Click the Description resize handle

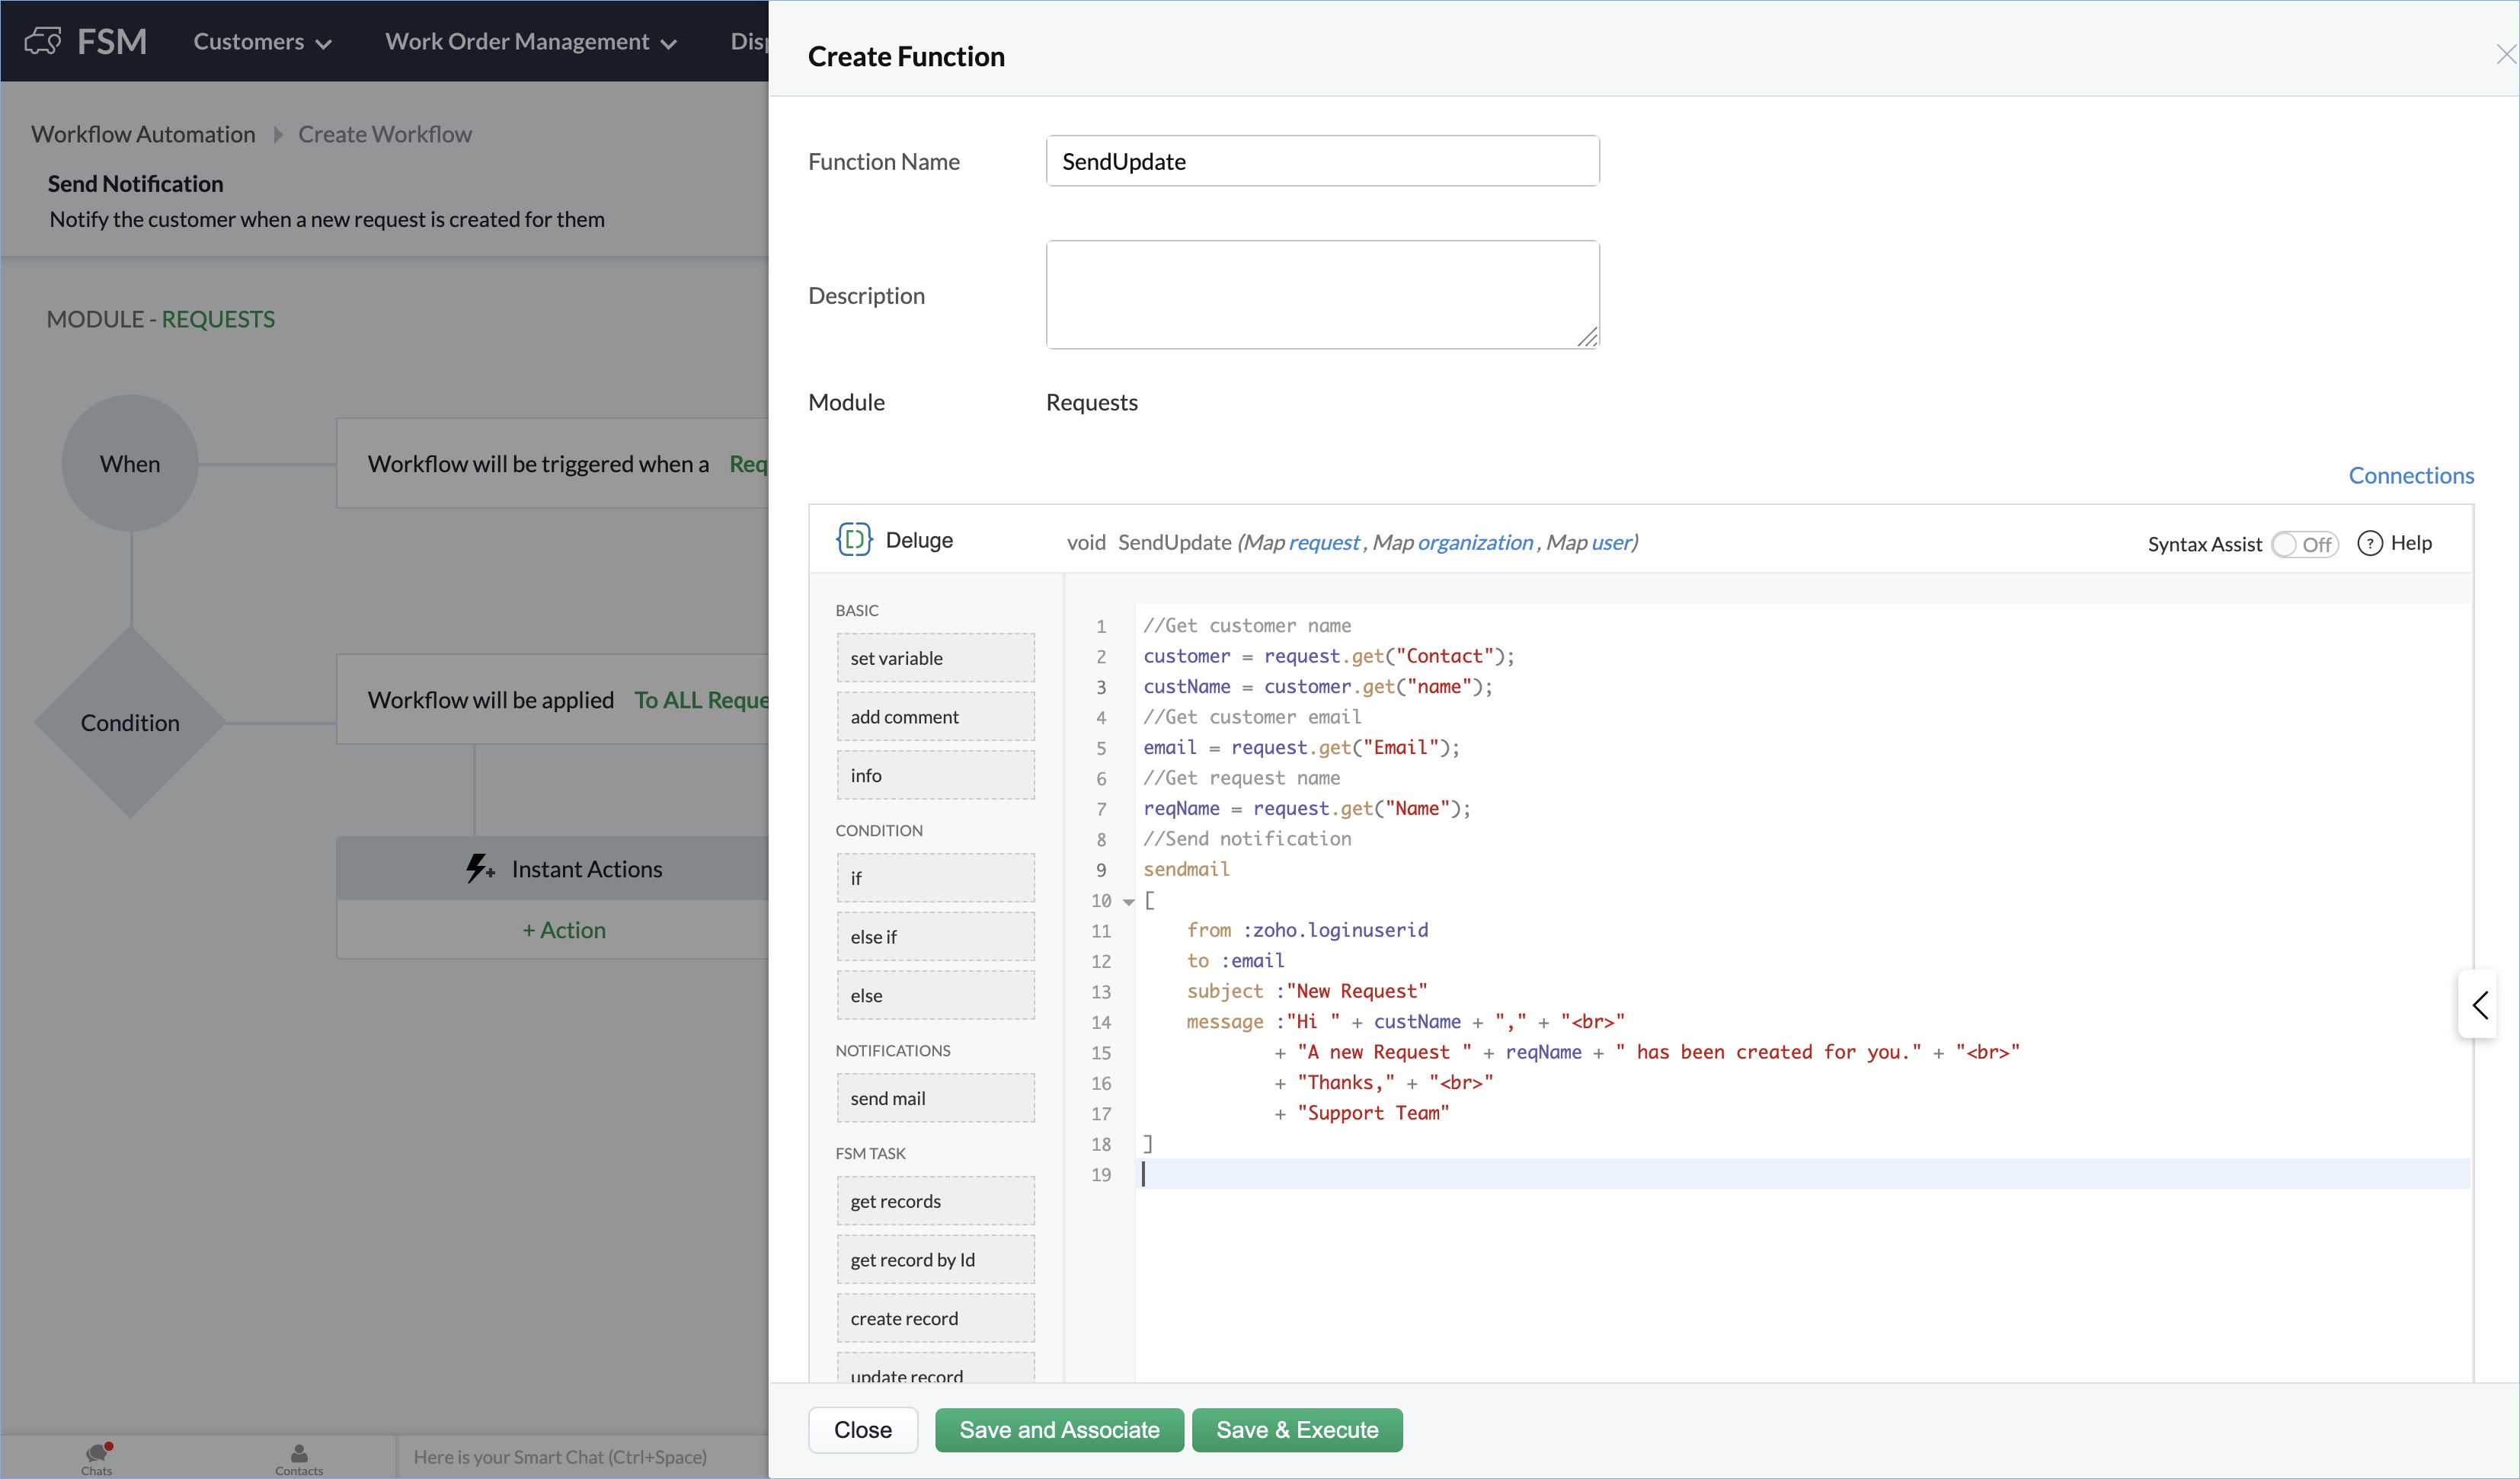coord(1588,338)
